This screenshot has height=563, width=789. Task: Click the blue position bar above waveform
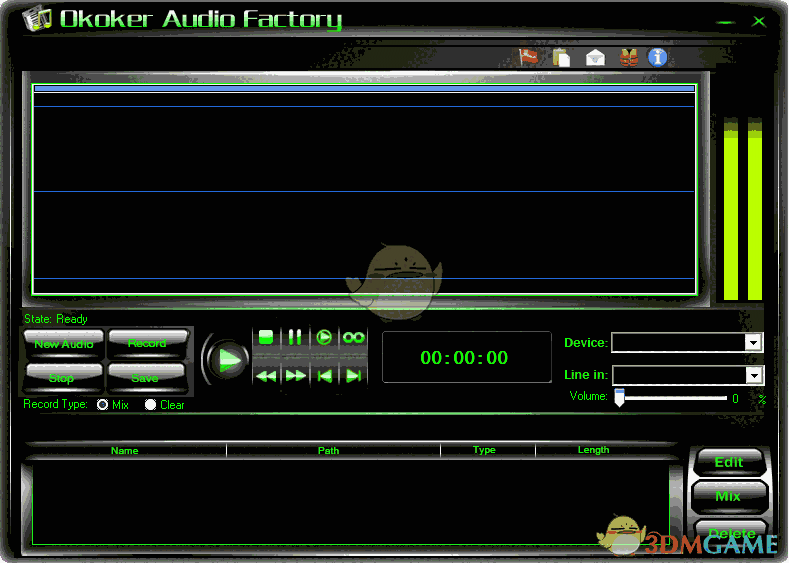tap(364, 89)
